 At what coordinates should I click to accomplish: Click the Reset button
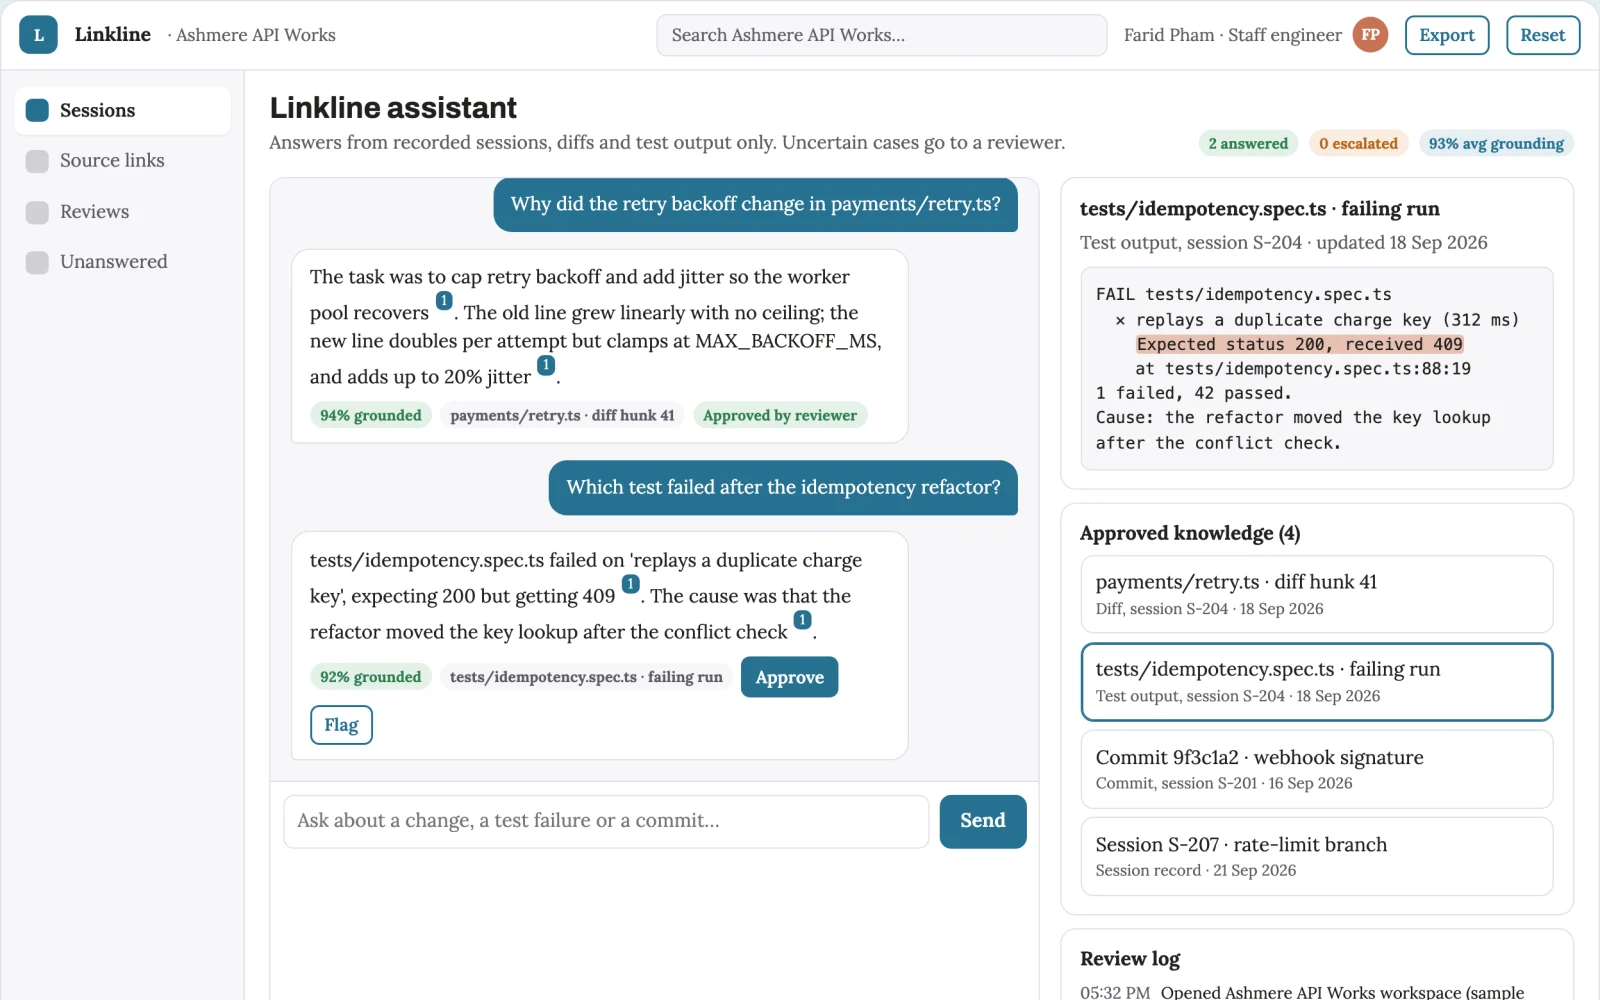click(x=1543, y=35)
